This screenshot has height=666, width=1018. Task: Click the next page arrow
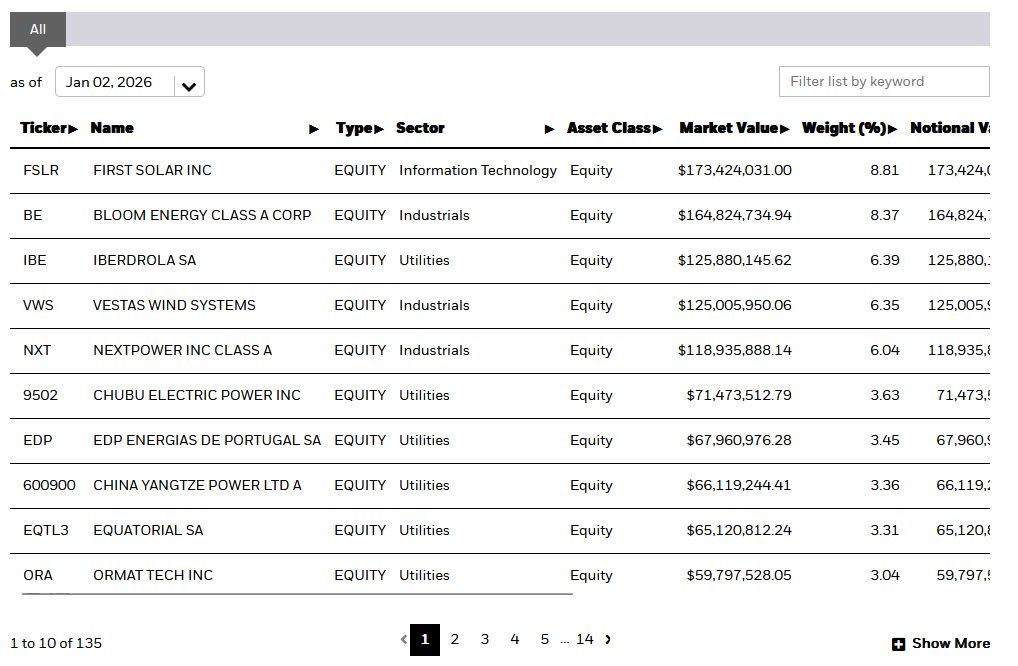[x=608, y=639]
